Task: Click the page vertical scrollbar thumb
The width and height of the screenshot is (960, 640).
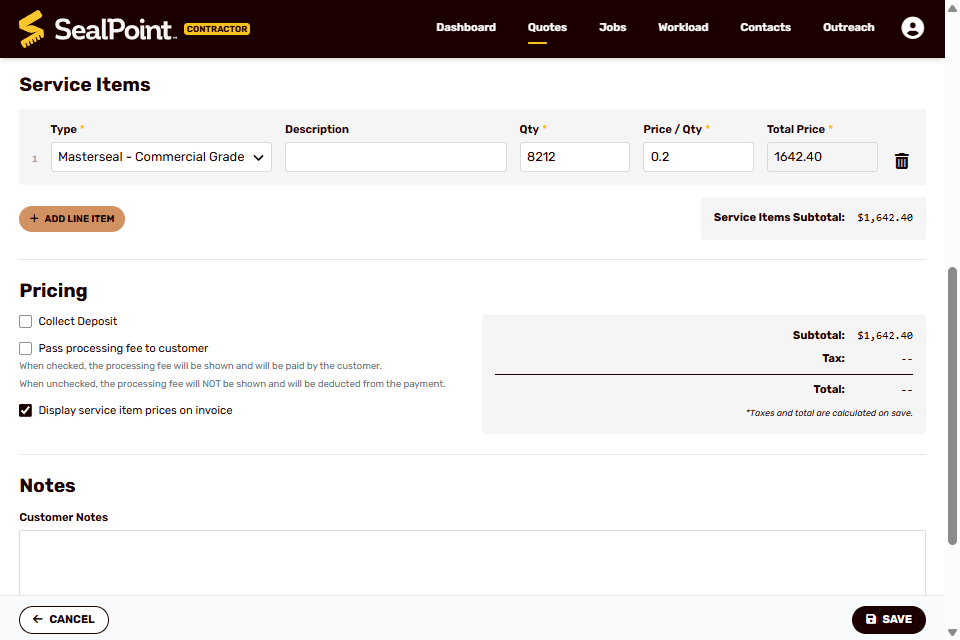Action: 952,405
